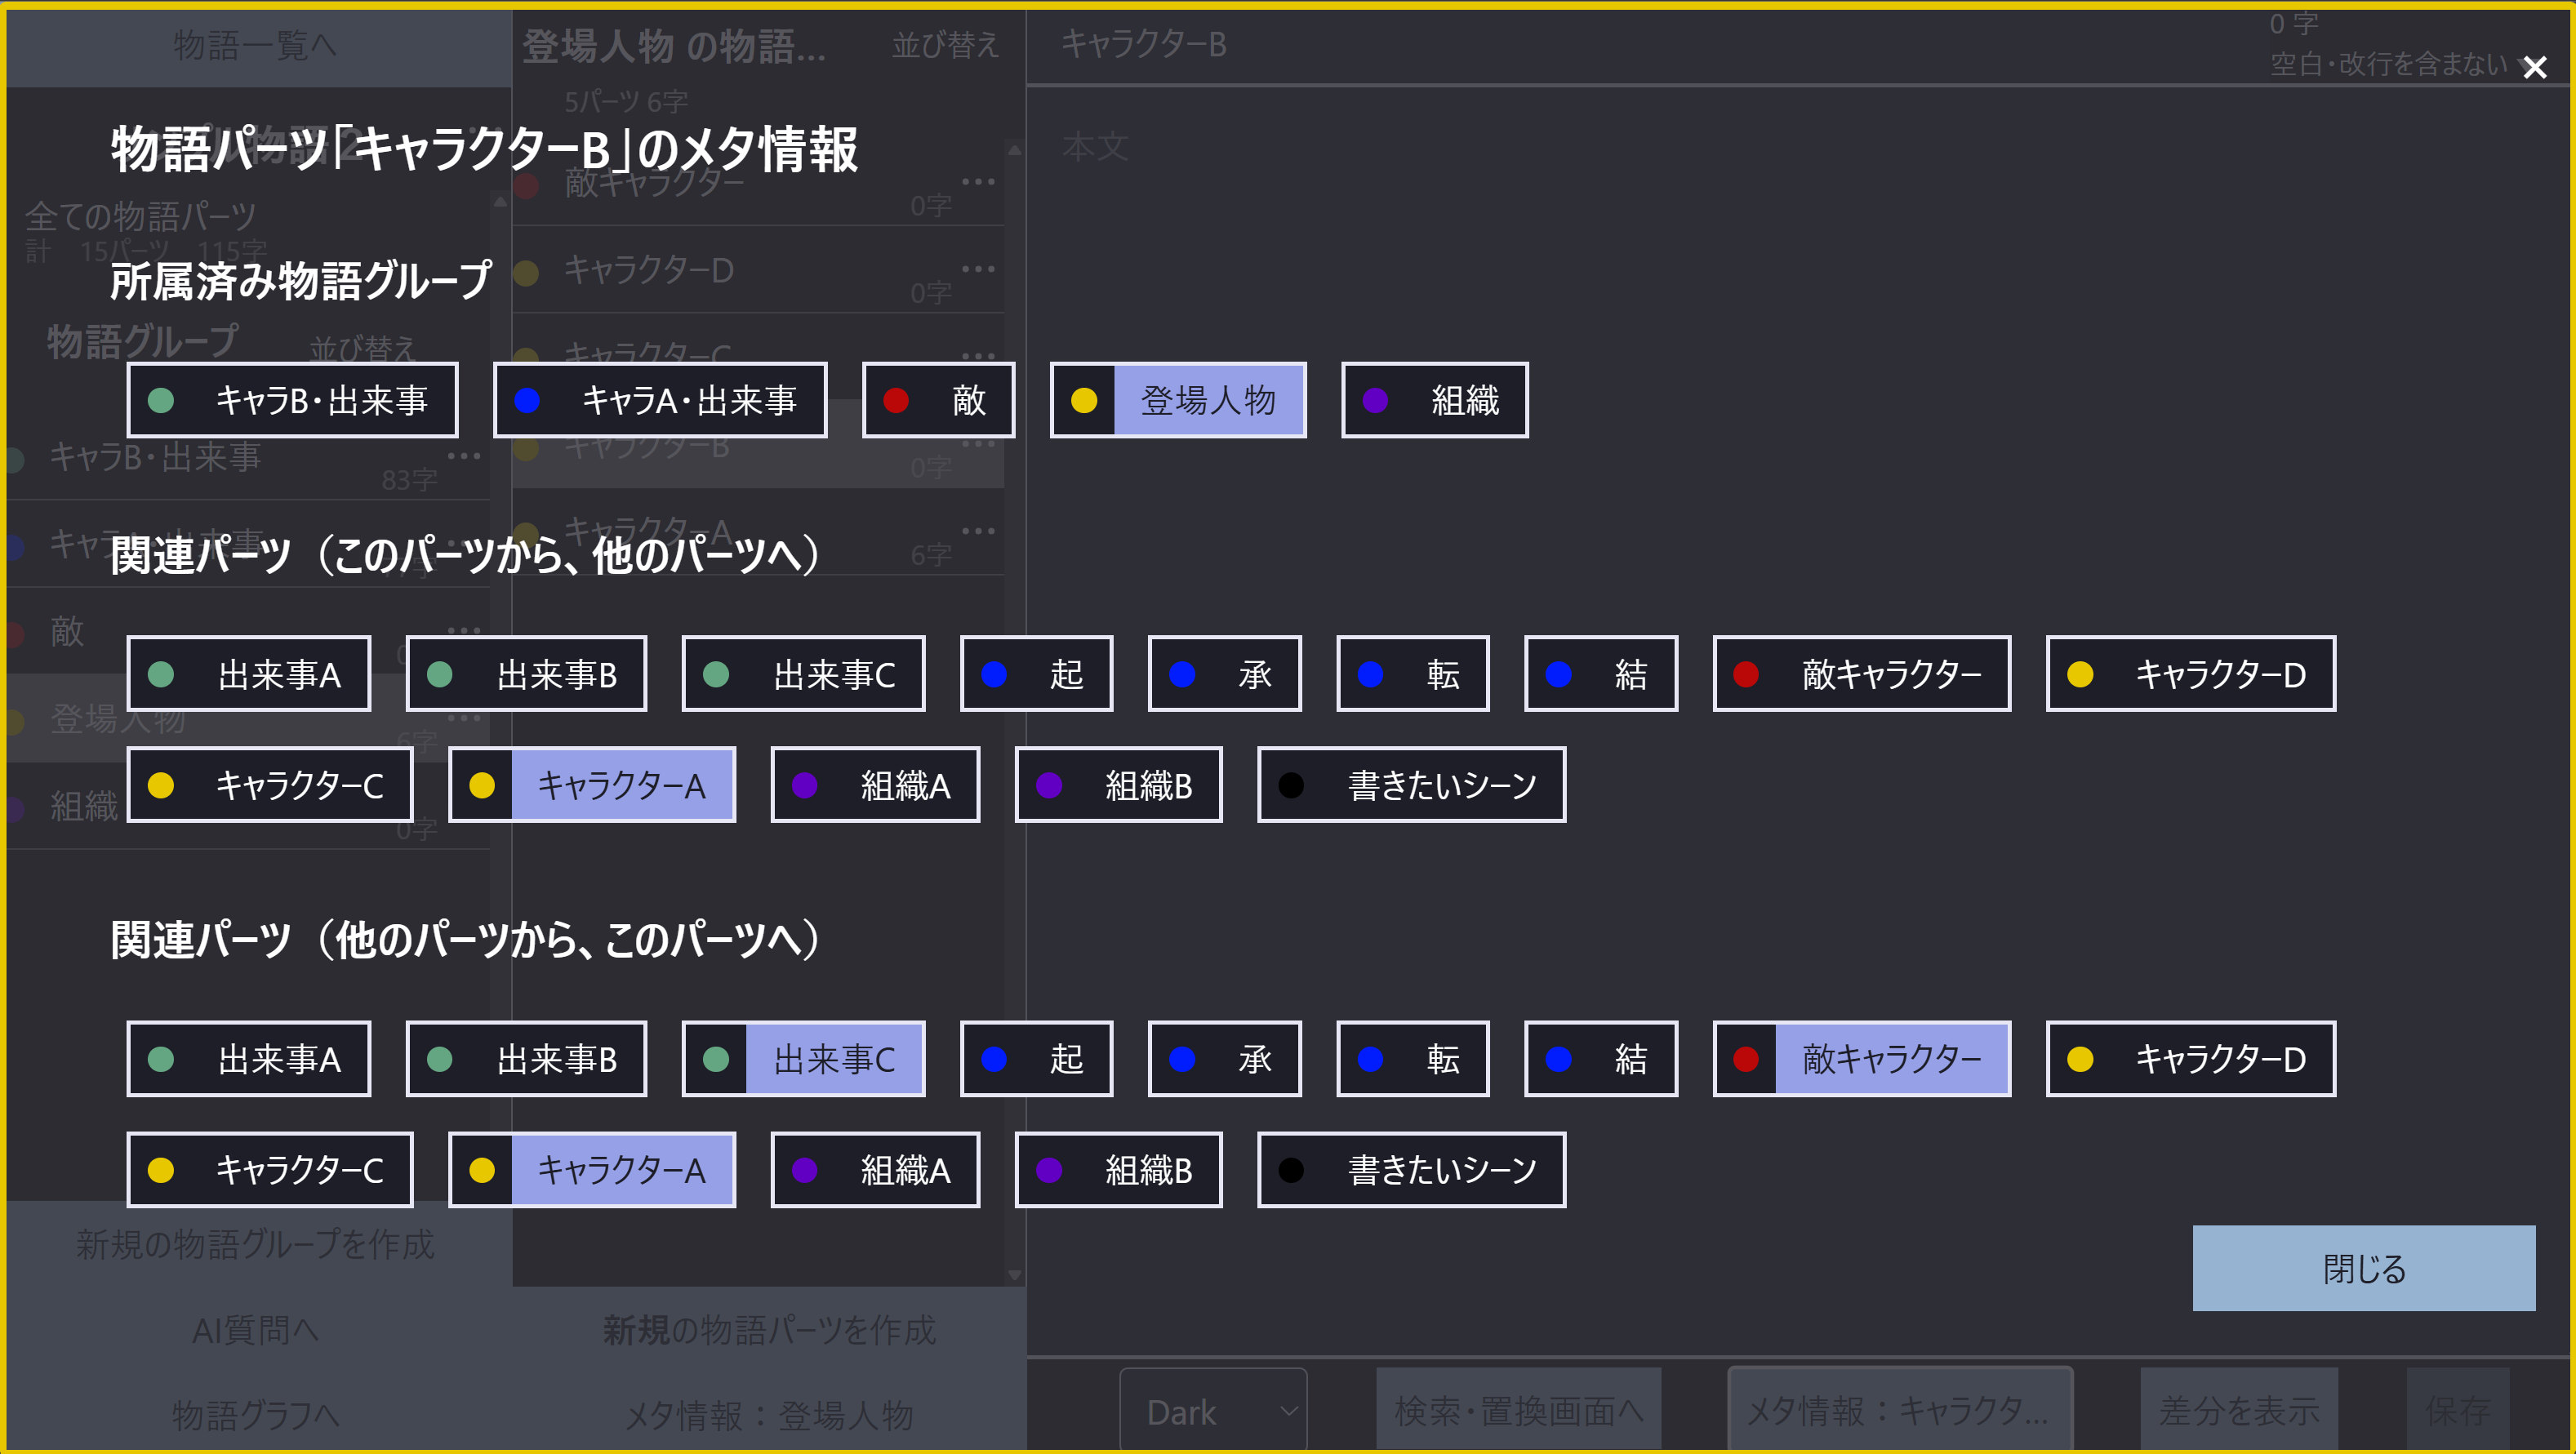Toggle group キャラA・出来事 membership
This screenshot has height=1454, width=2576.
coord(660,400)
